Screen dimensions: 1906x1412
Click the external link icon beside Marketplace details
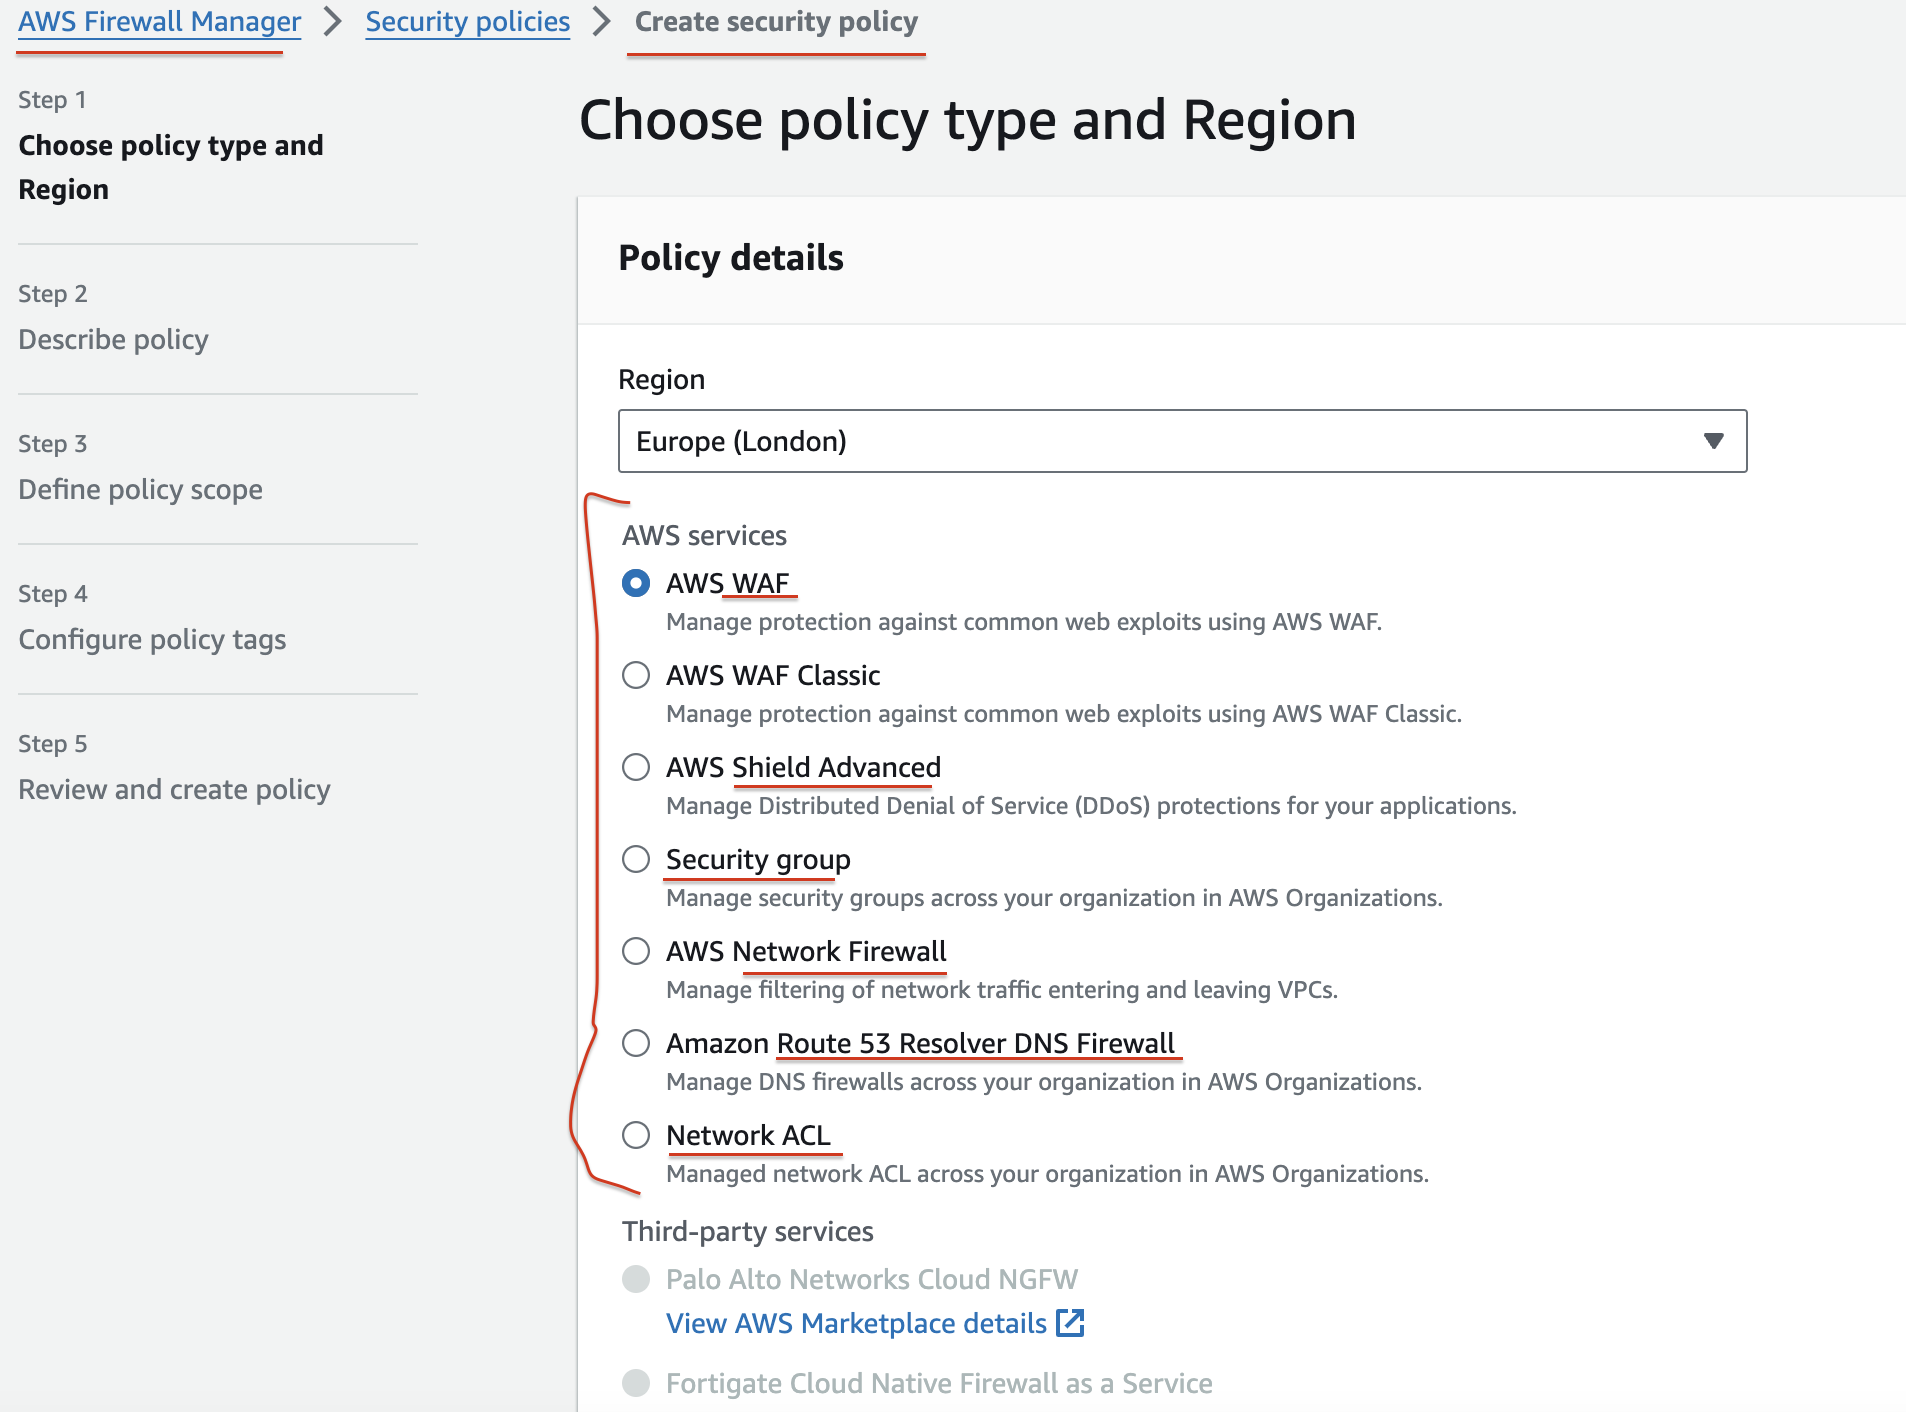tap(1070, 1323)
